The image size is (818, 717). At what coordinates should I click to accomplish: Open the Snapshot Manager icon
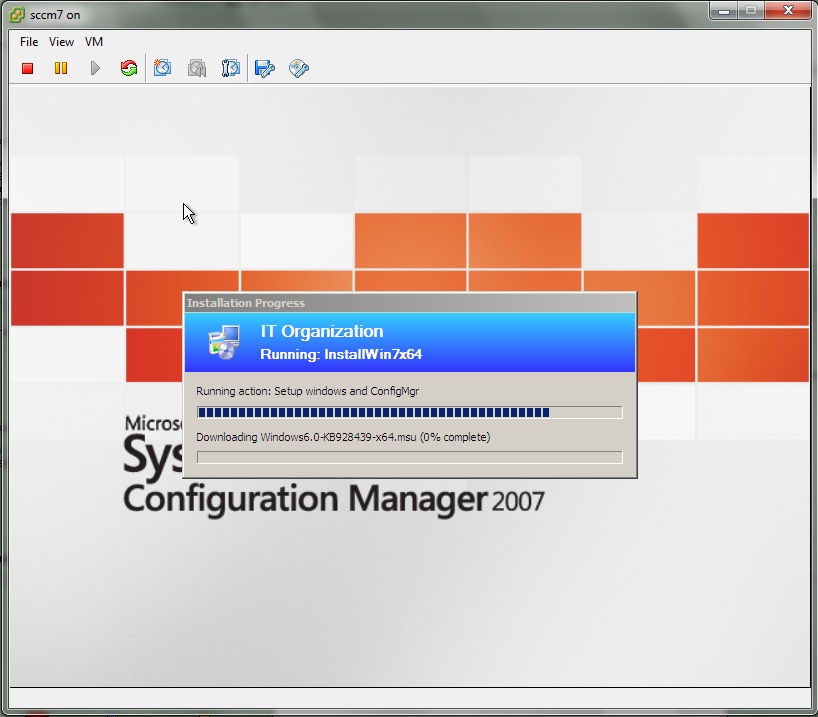tap(231, 68)
